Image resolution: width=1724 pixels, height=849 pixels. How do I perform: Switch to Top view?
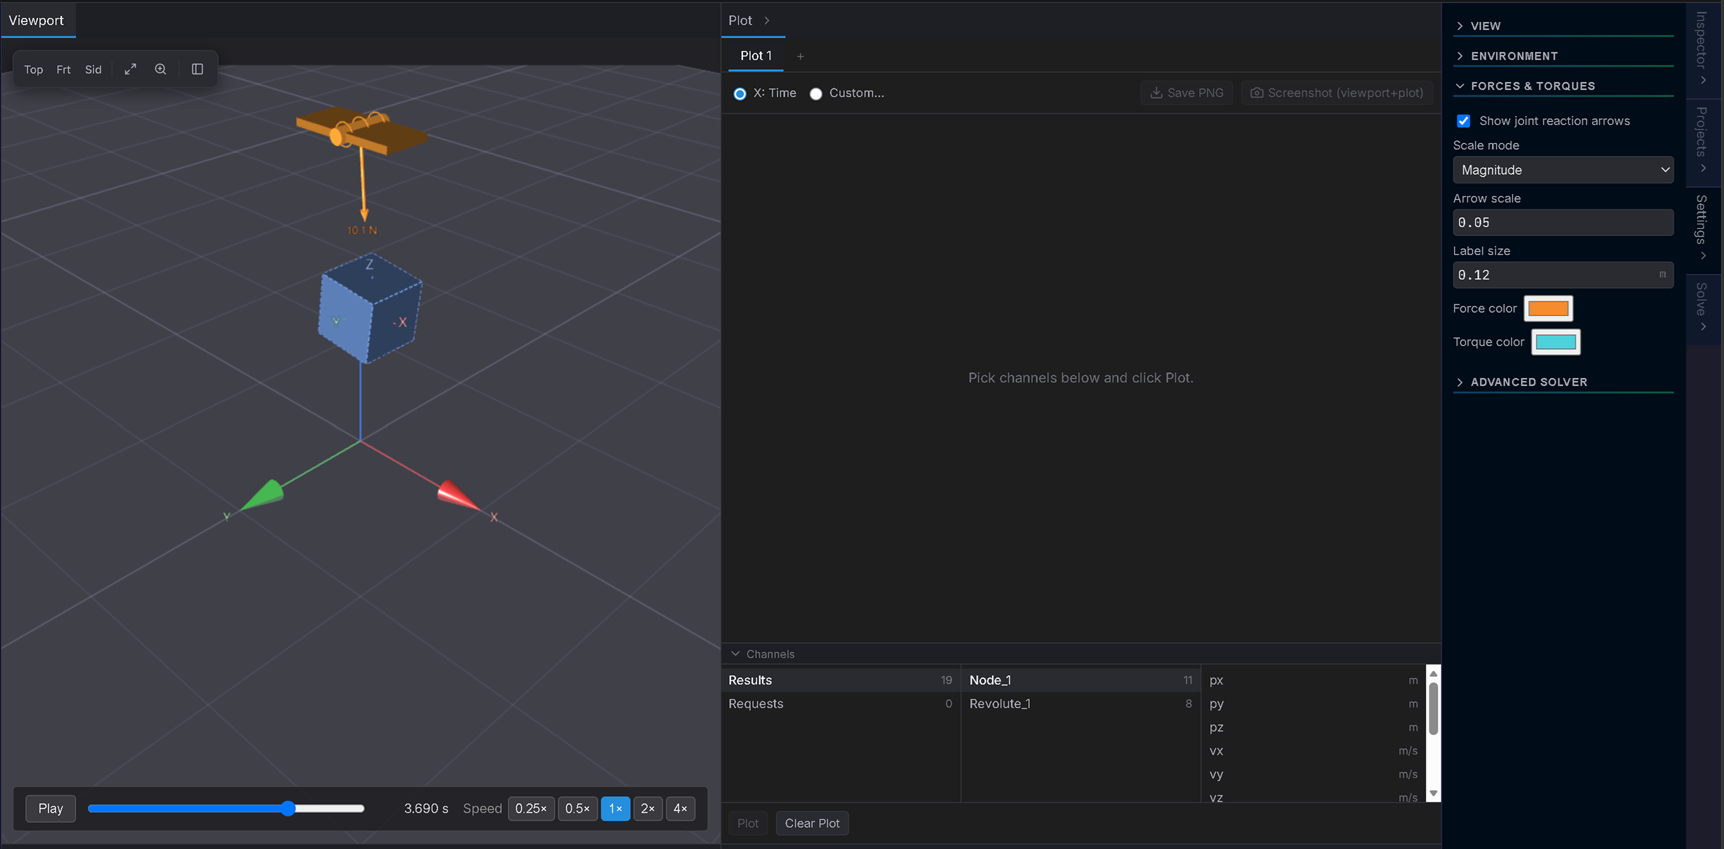pyautogui.click(x=33, y=69)
